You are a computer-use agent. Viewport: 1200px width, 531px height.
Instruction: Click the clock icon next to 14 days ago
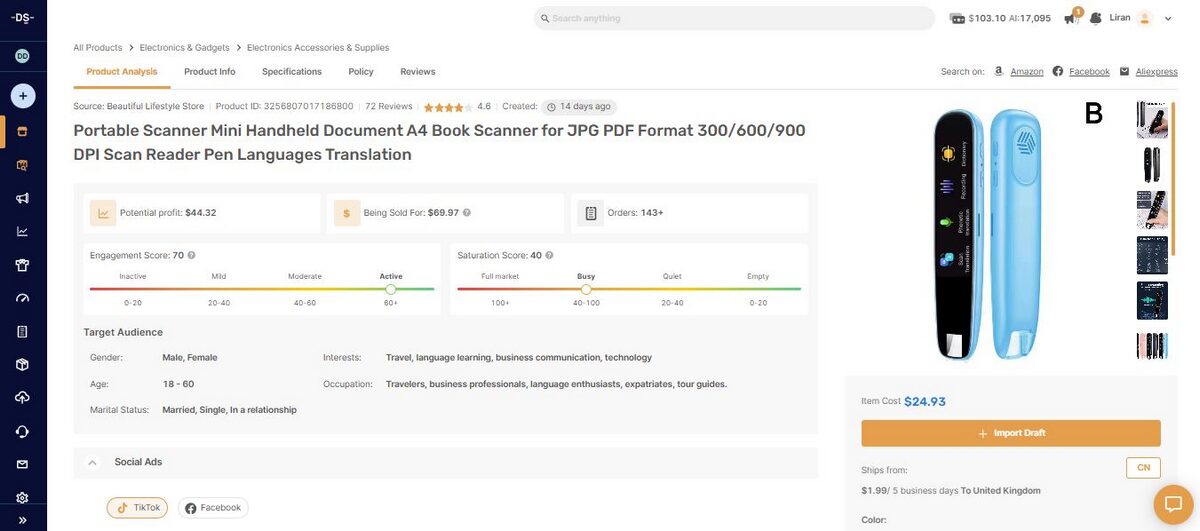point(551,106)
